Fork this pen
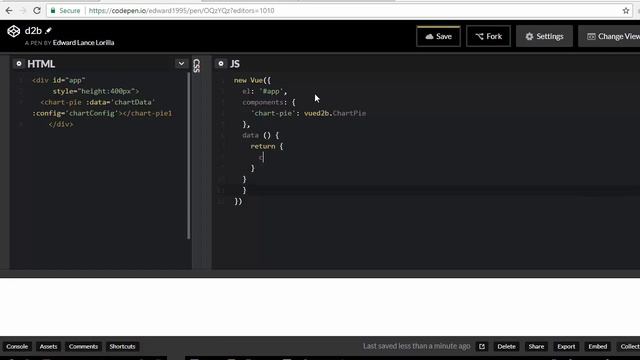 [x=488, y=36]
